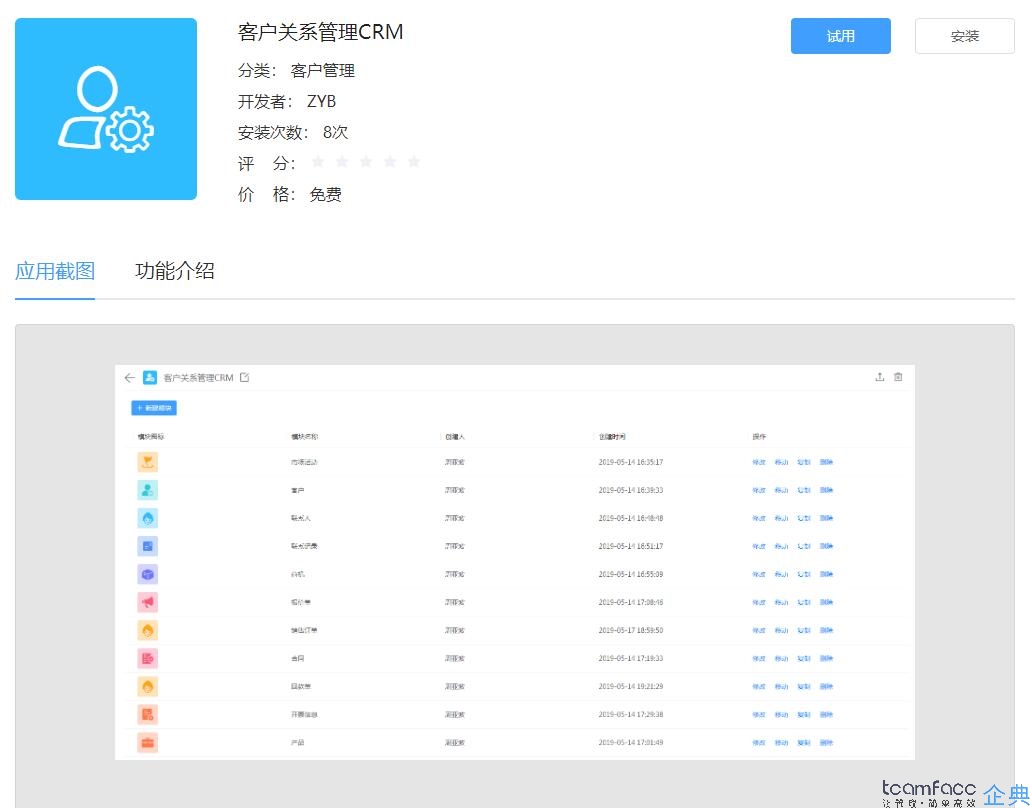1032x808 pixels.
Task: Click the timestamp 2019-05-17 18:59:50
Action: tap(631, 630)
